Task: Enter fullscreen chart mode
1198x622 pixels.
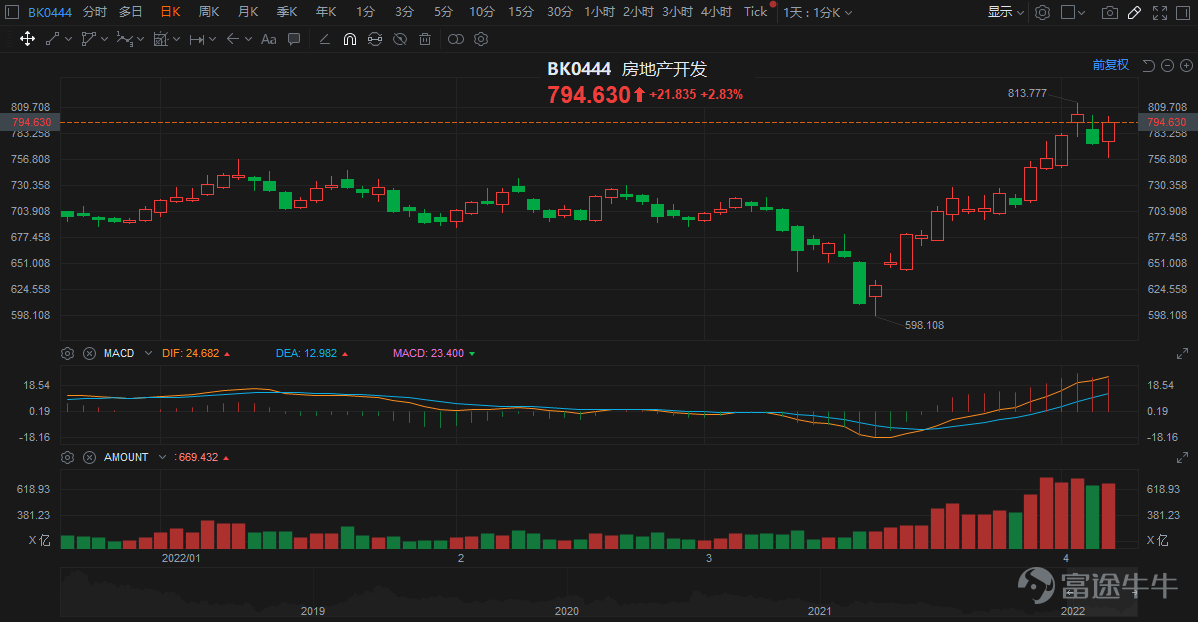Action: tap(1160, 12)
